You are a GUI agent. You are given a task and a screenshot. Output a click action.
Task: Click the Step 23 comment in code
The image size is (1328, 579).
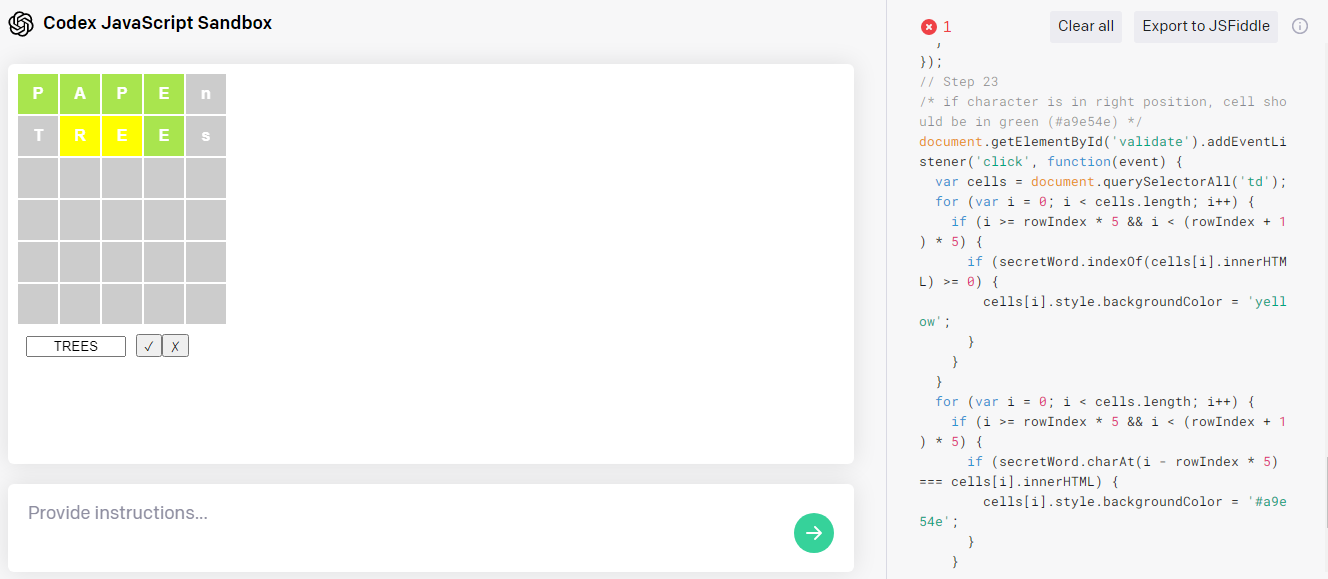[958, 82]
